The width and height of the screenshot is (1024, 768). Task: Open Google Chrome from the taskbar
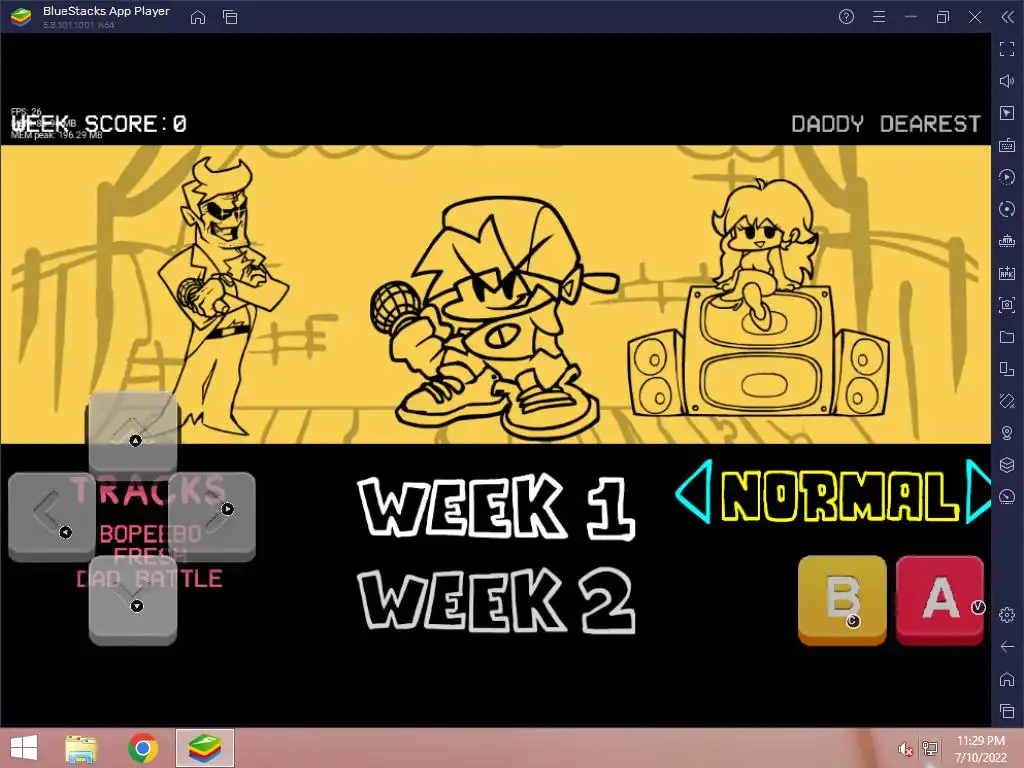142,748
